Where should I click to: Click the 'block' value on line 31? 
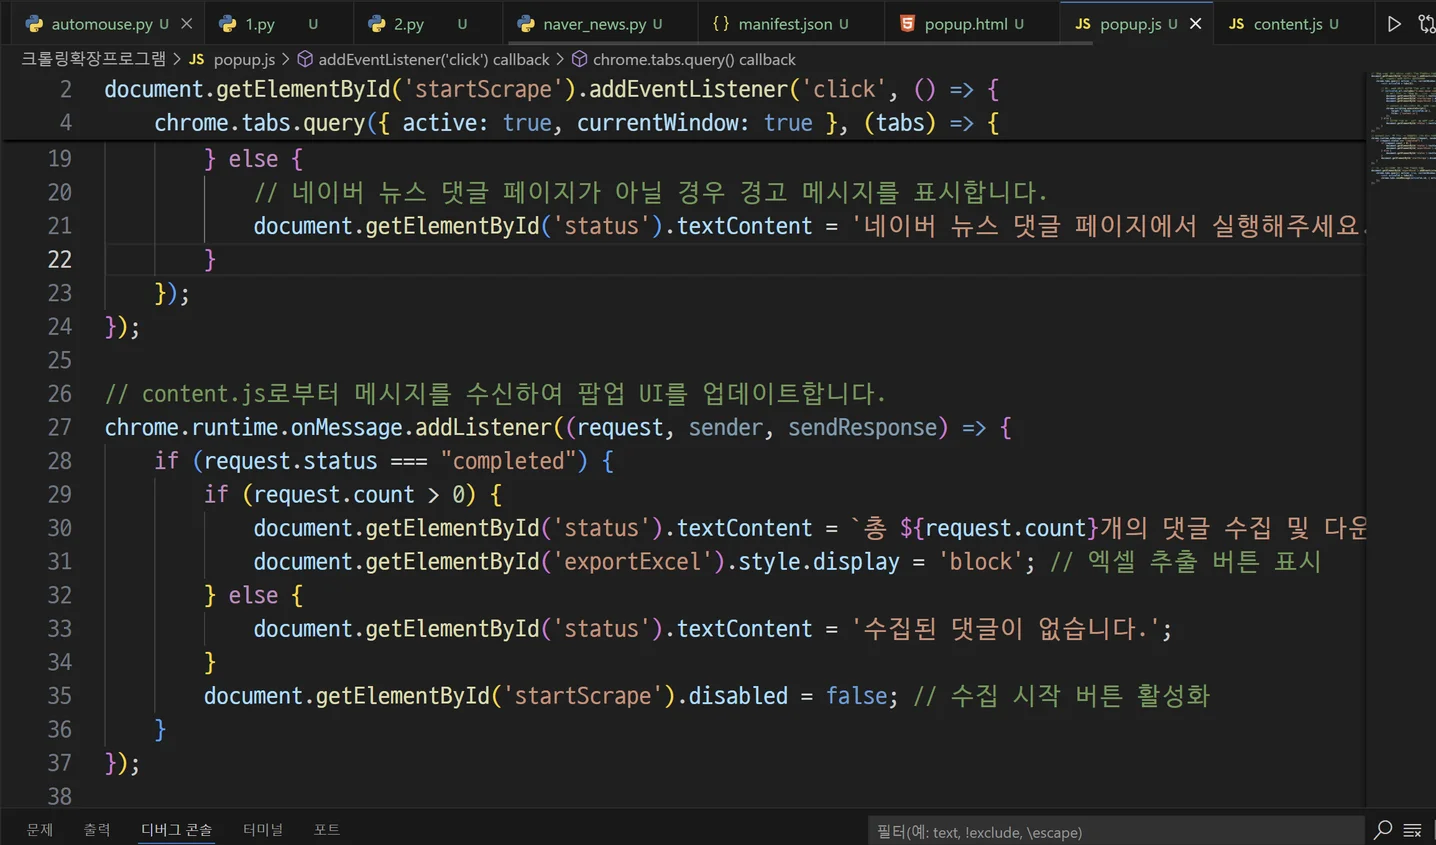pos(981,562)
